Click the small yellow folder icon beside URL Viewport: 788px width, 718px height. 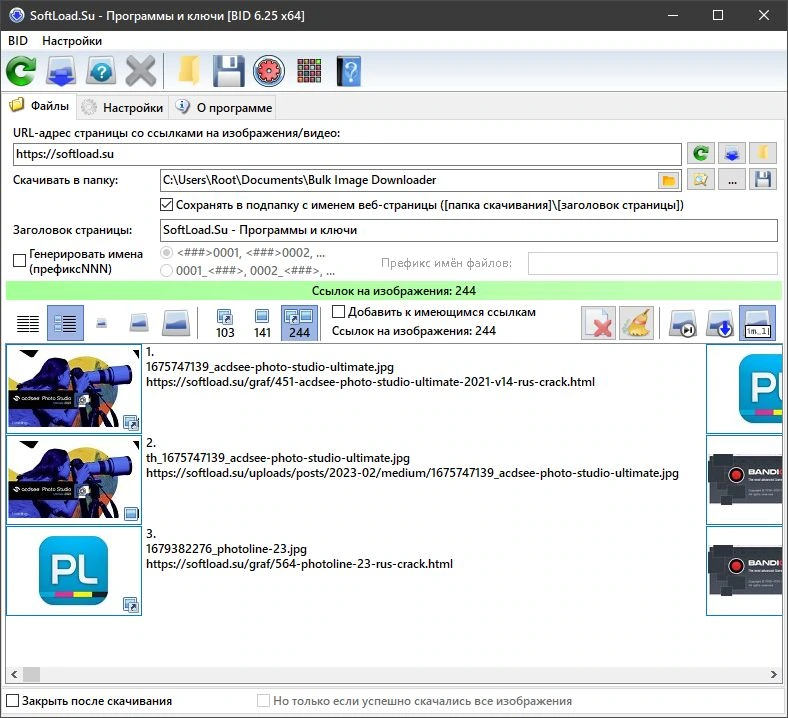point(763,153)
